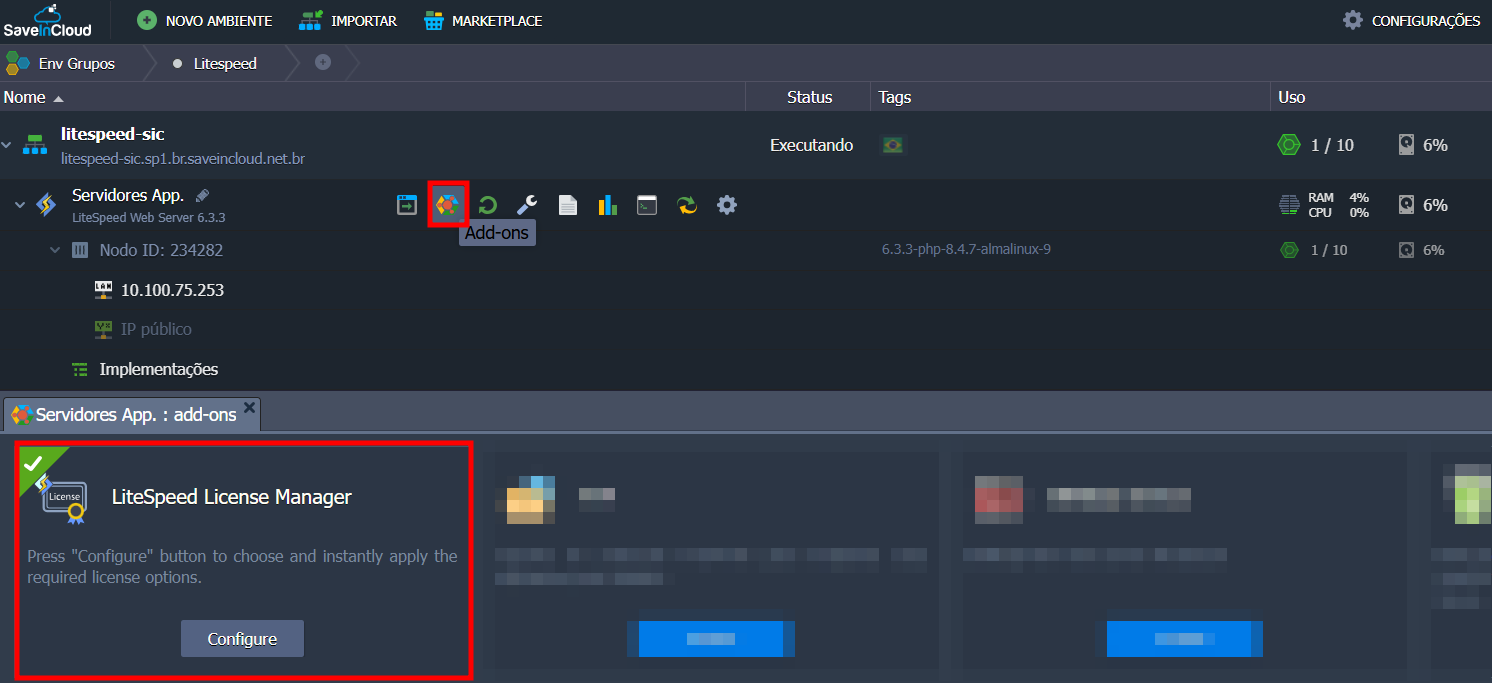Launch Web SSH terminal for Servidores App.
The image size is (1492, 683).
click(647, 205)
